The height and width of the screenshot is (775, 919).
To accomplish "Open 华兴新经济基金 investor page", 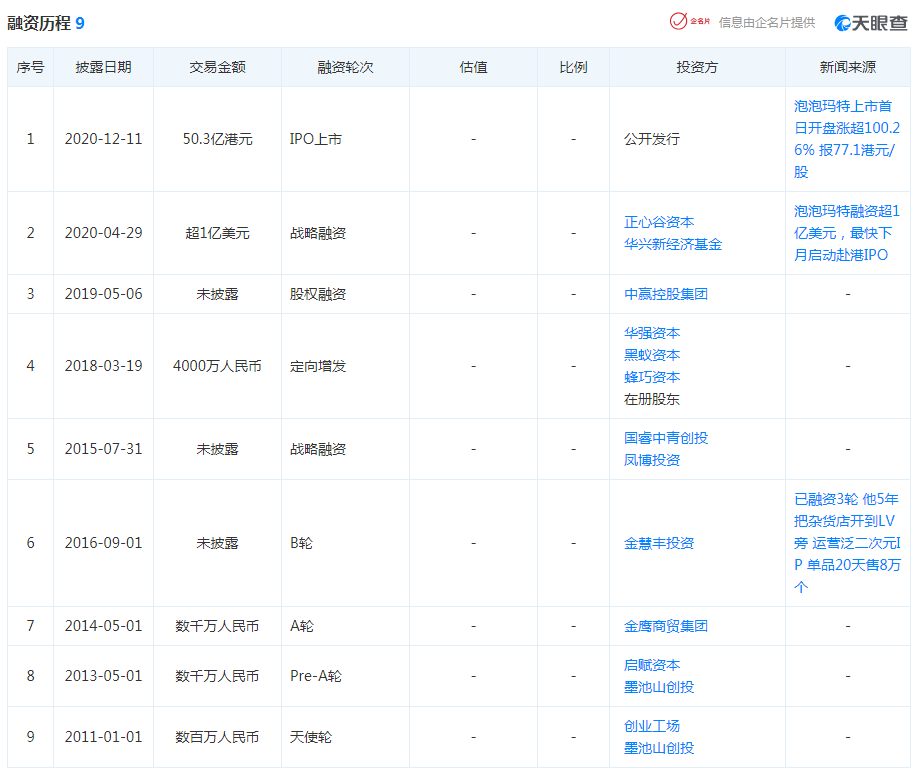I will tap(672, 244).
